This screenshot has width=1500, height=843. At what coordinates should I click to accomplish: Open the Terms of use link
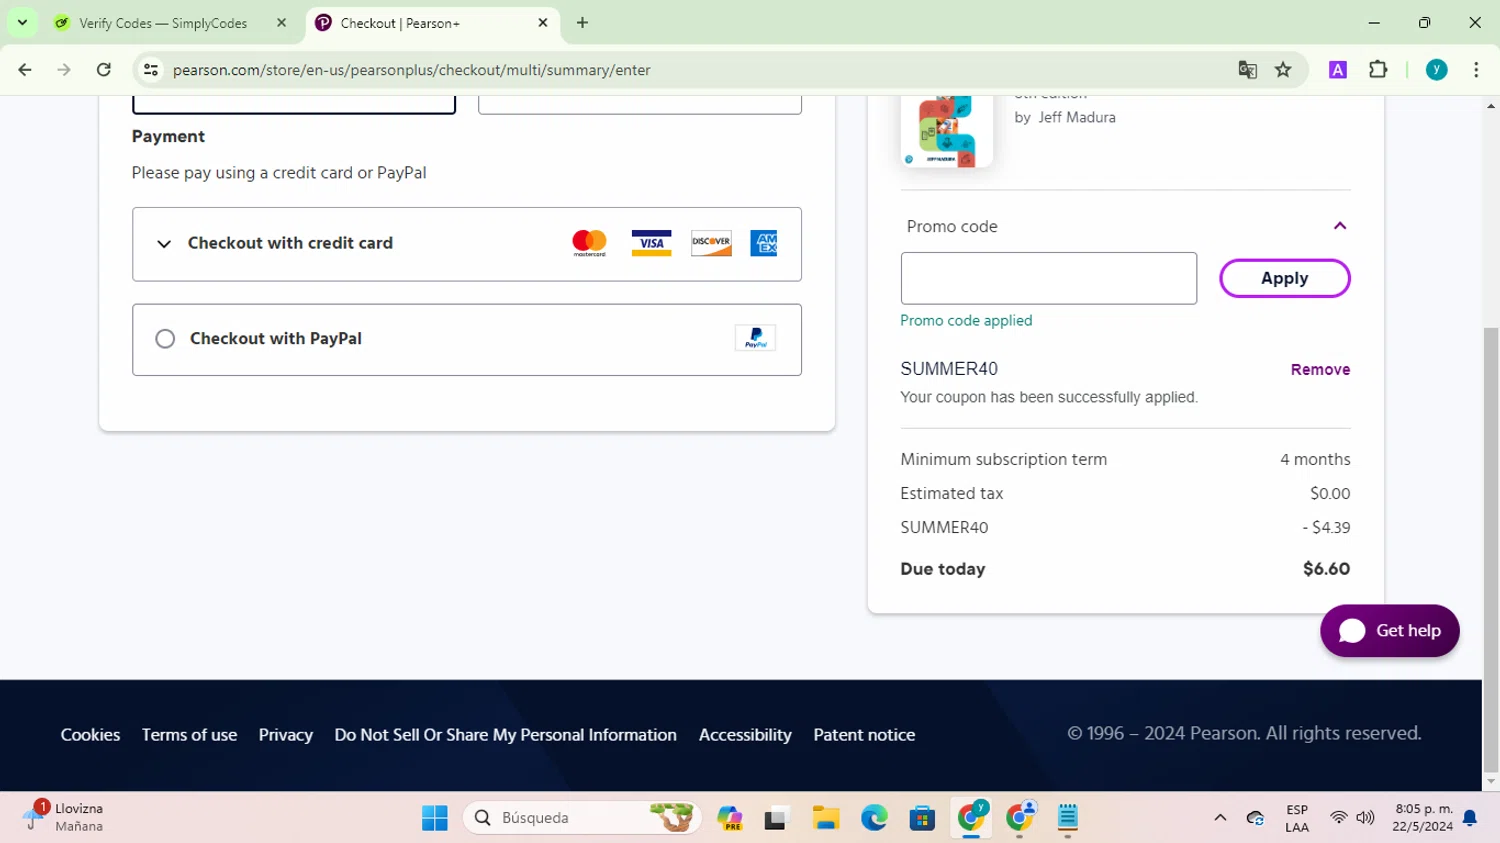(189, 735)
